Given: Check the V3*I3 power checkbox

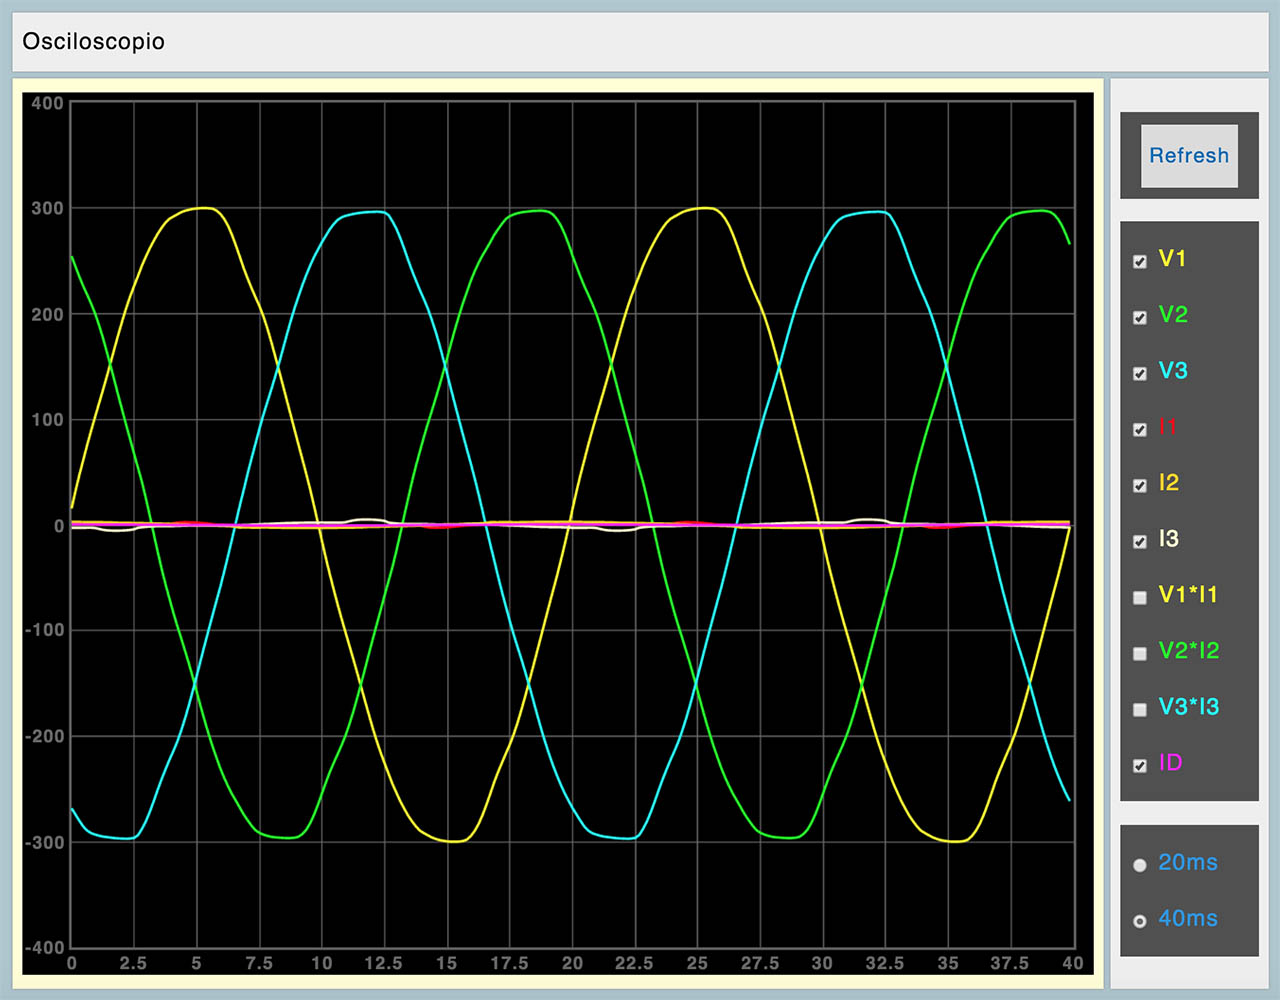Looking at the screenshot, I should pyautogui.click(x=1140, y=709).
